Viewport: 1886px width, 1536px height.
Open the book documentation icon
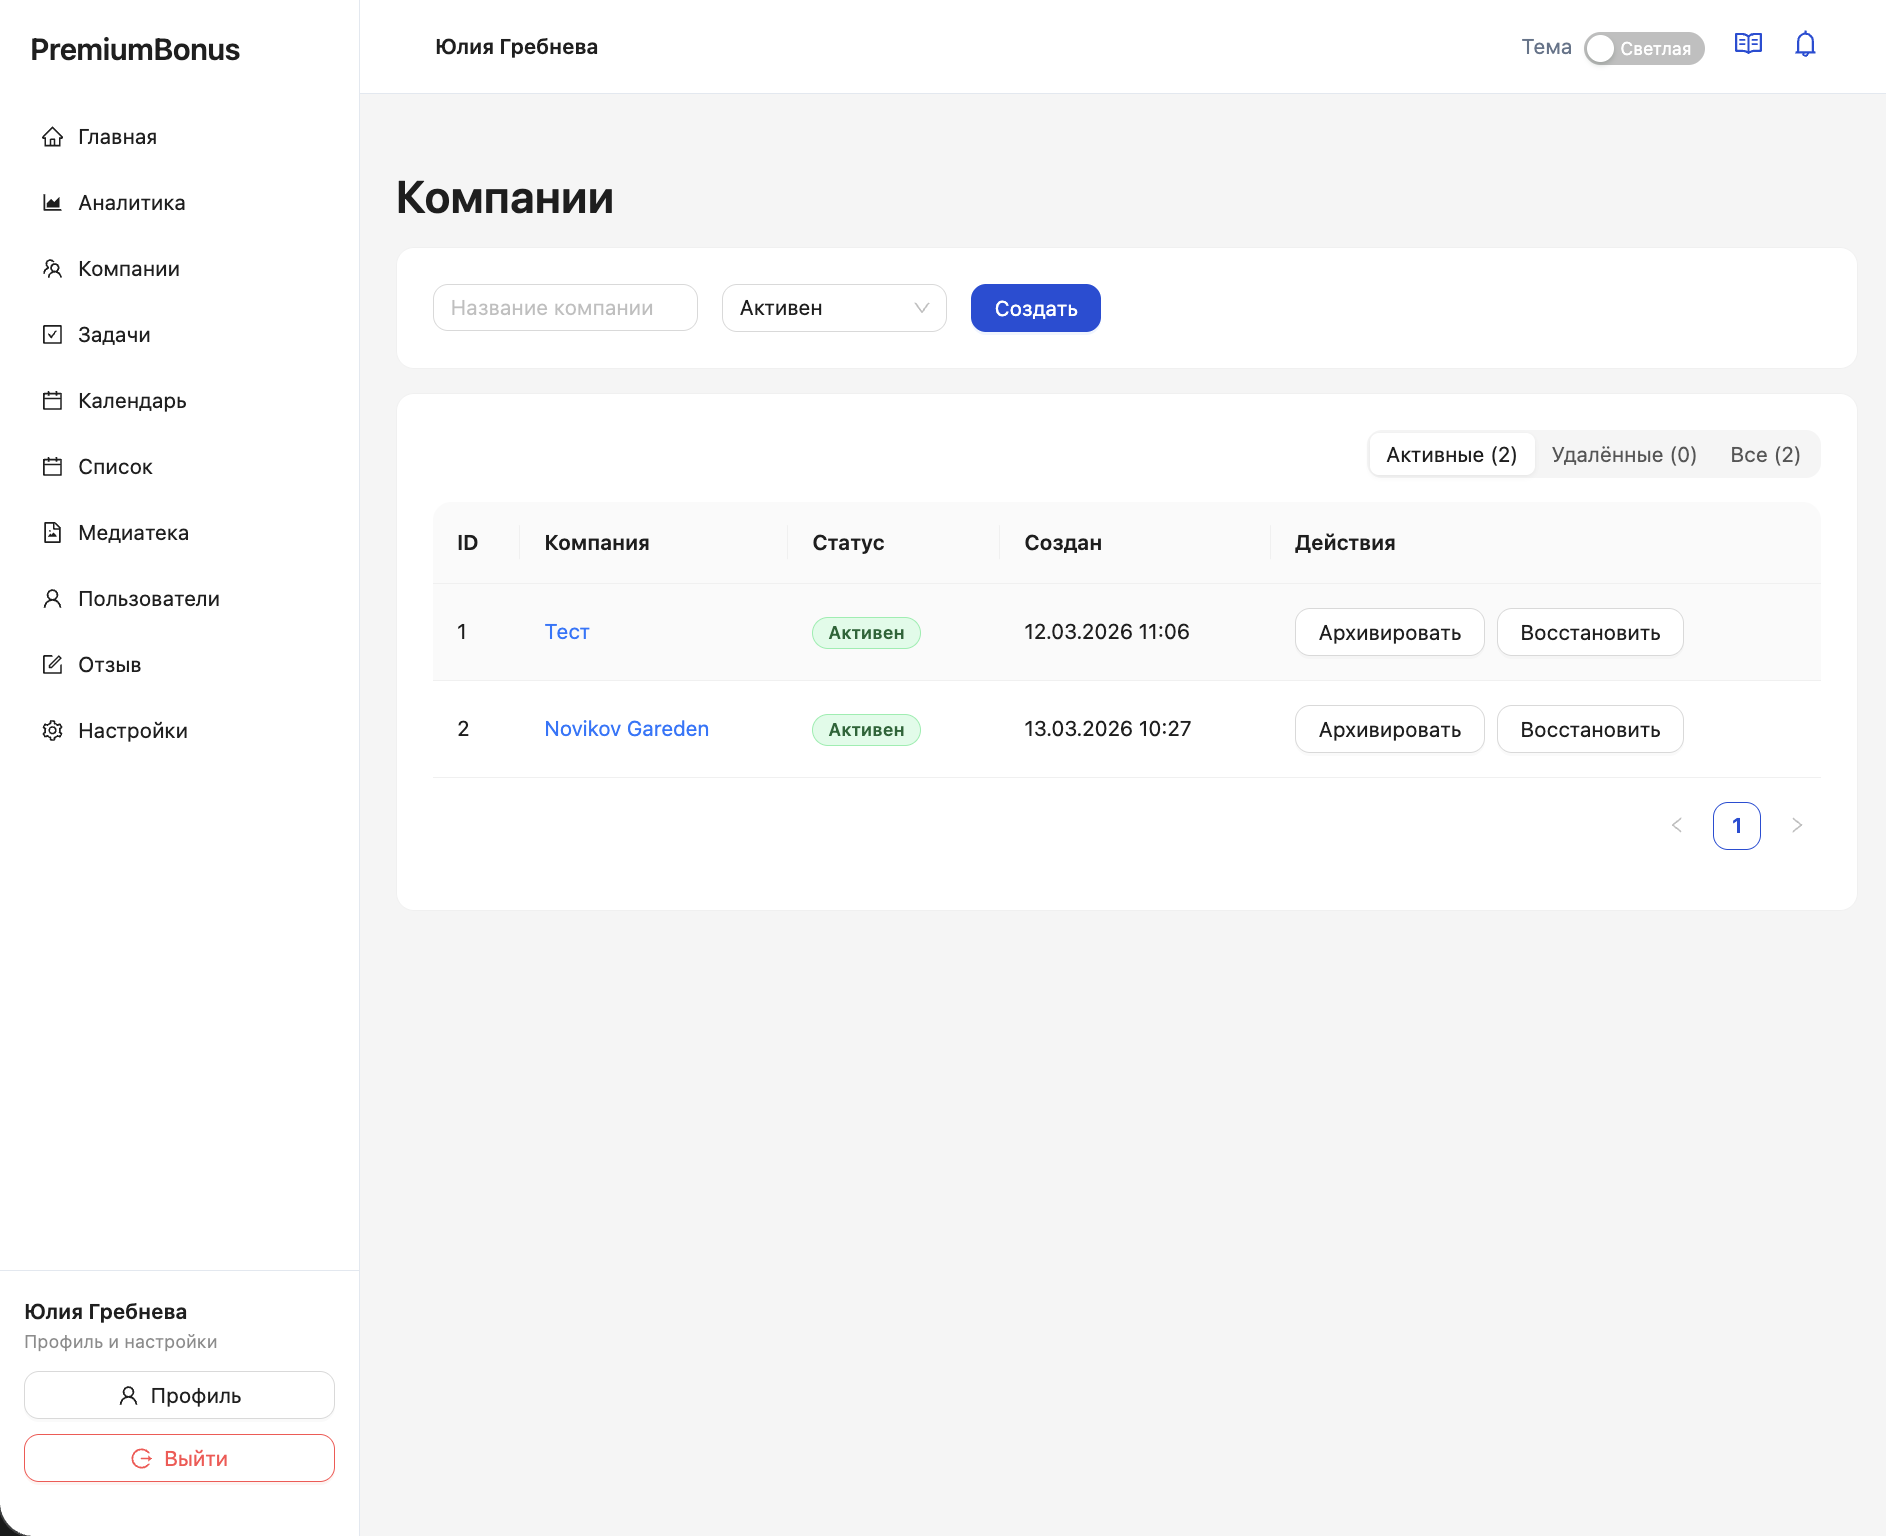pos(1748,45)
